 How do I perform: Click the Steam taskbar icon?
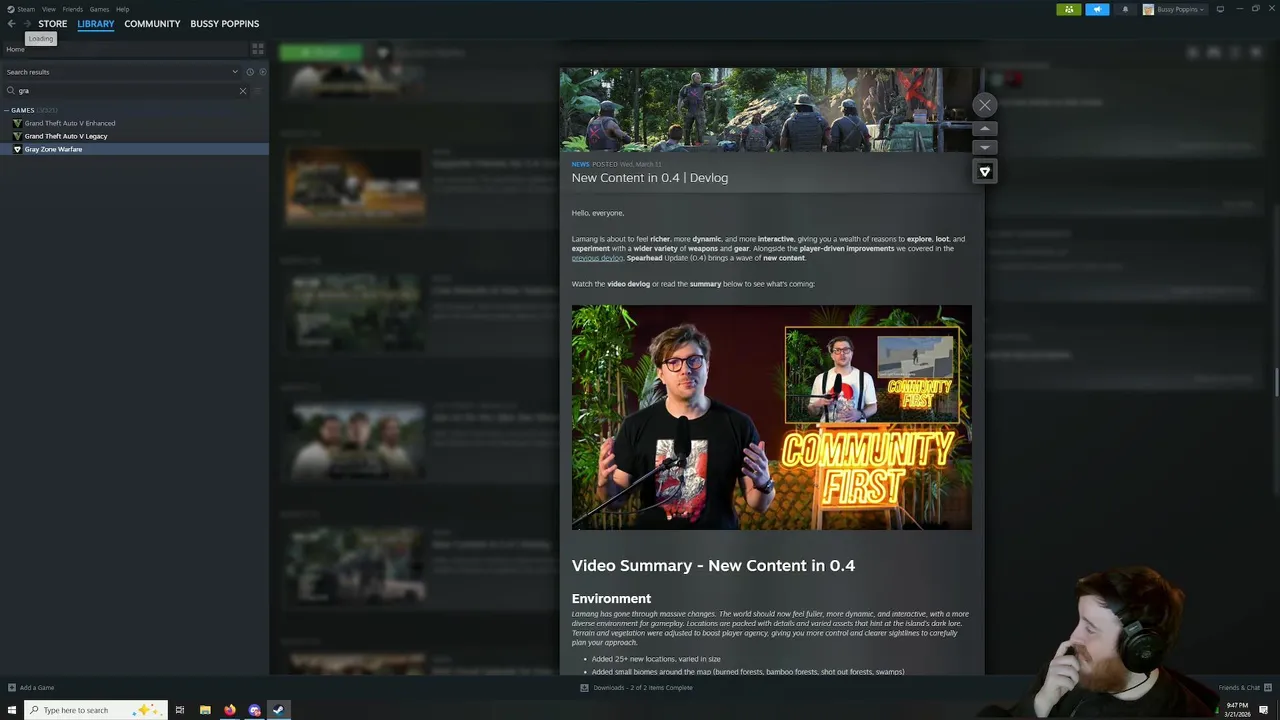[279, 710]
